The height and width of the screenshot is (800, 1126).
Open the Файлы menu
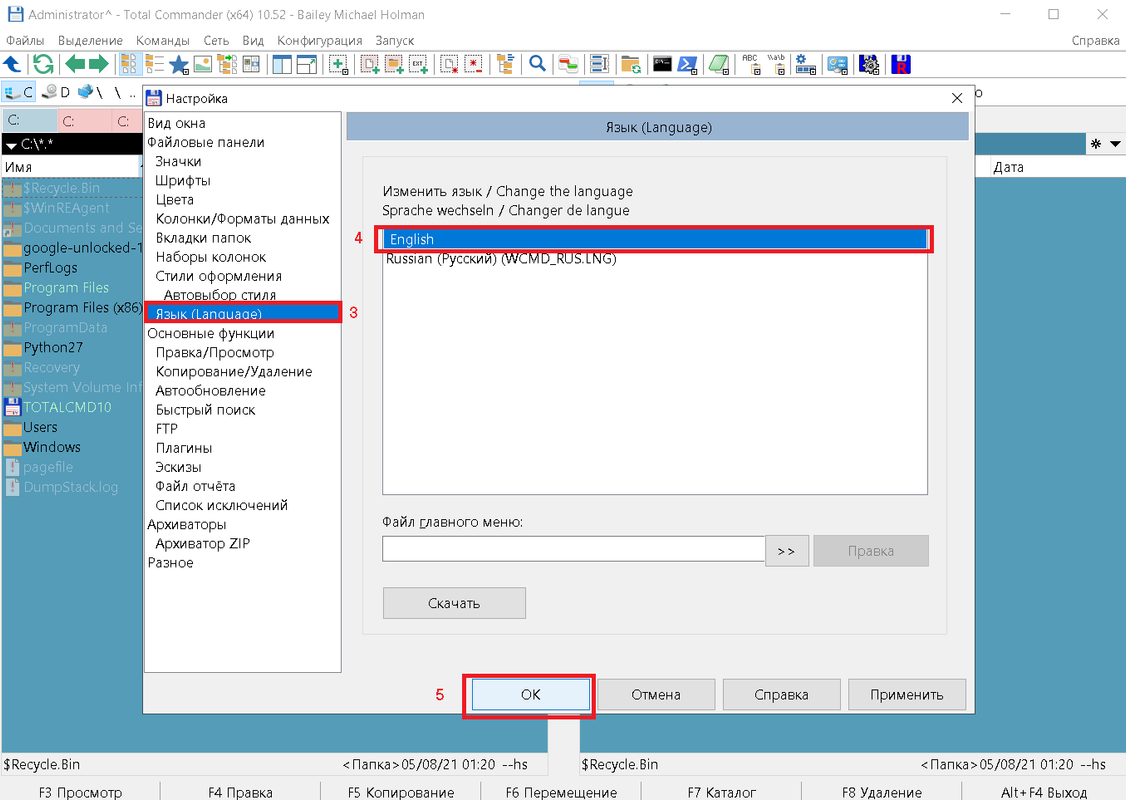(25, 40)
